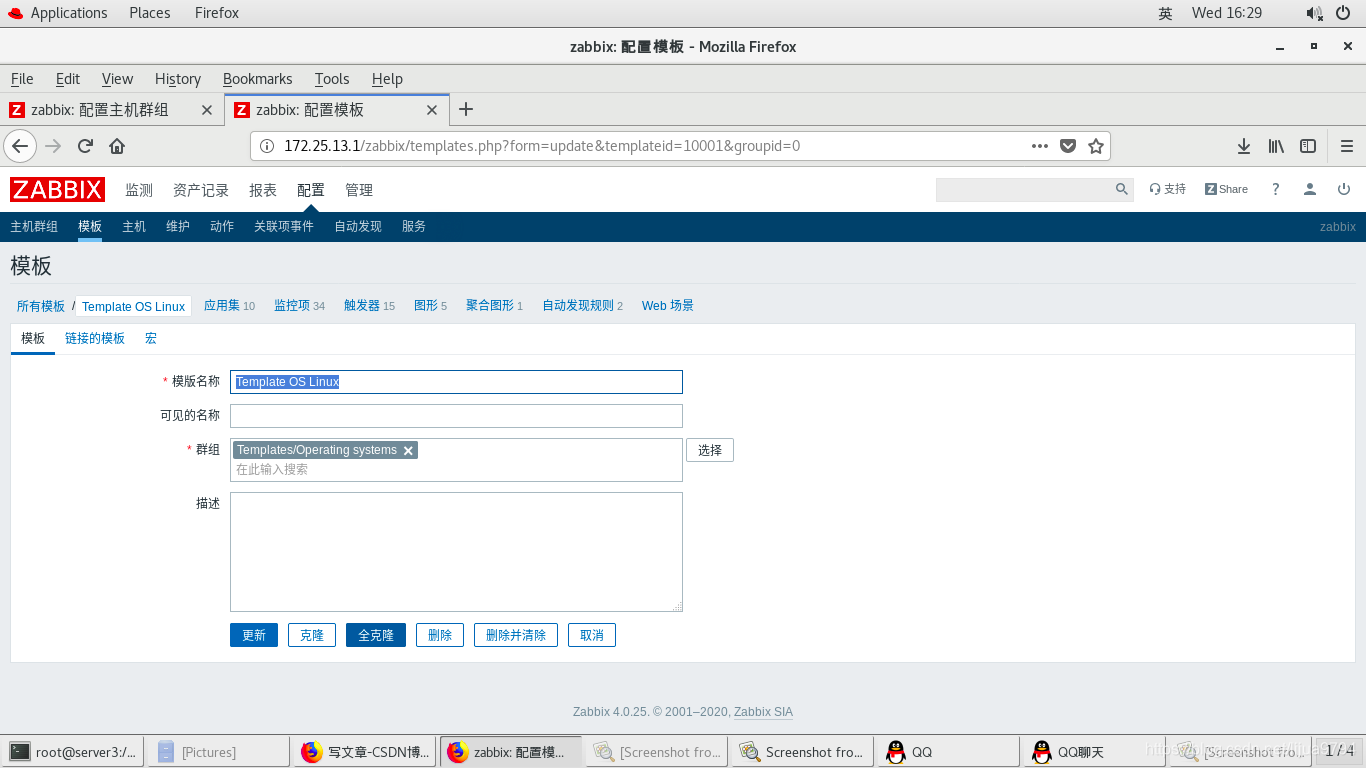Switch to root@server3 terminal in taskbar
Viewport: 1366px width, 768px height.
tap(73, 752)
